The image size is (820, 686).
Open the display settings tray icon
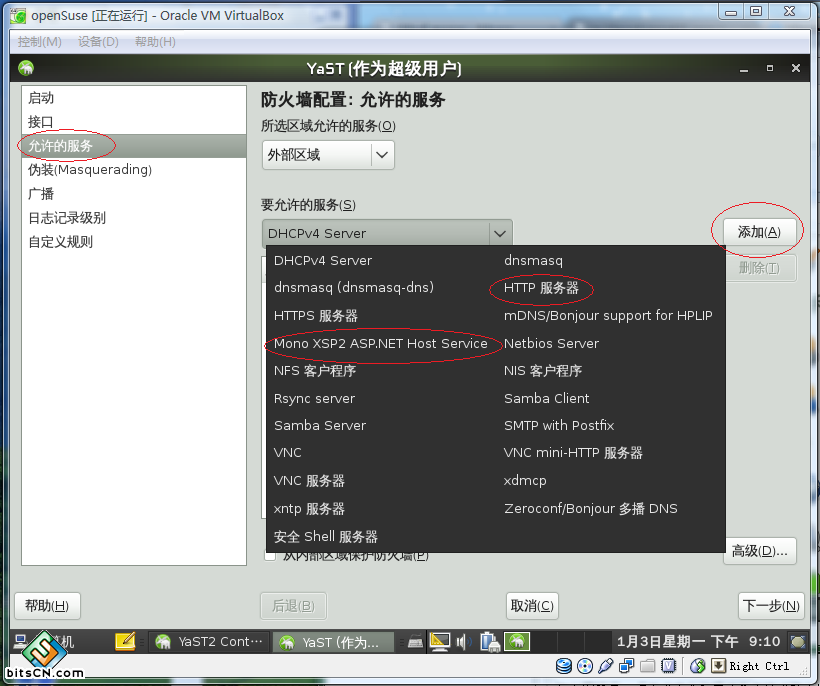[439, 642]
